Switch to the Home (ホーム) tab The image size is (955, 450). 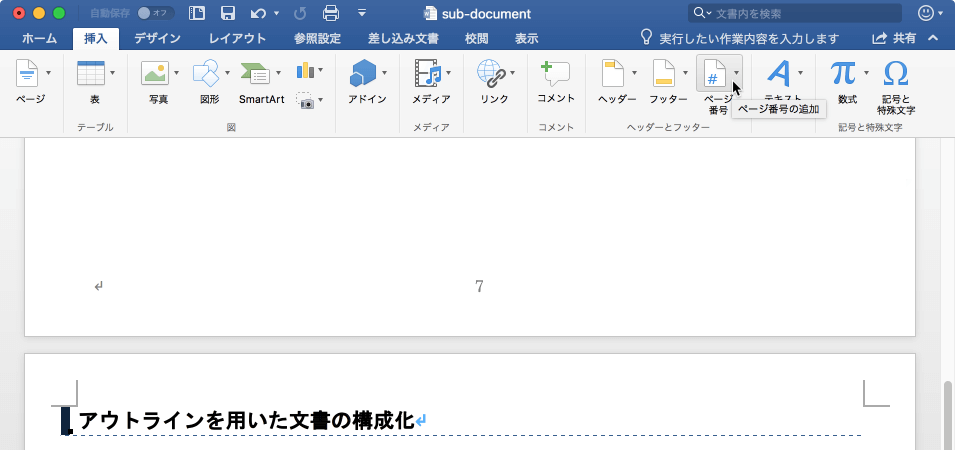tap(40, 38)
